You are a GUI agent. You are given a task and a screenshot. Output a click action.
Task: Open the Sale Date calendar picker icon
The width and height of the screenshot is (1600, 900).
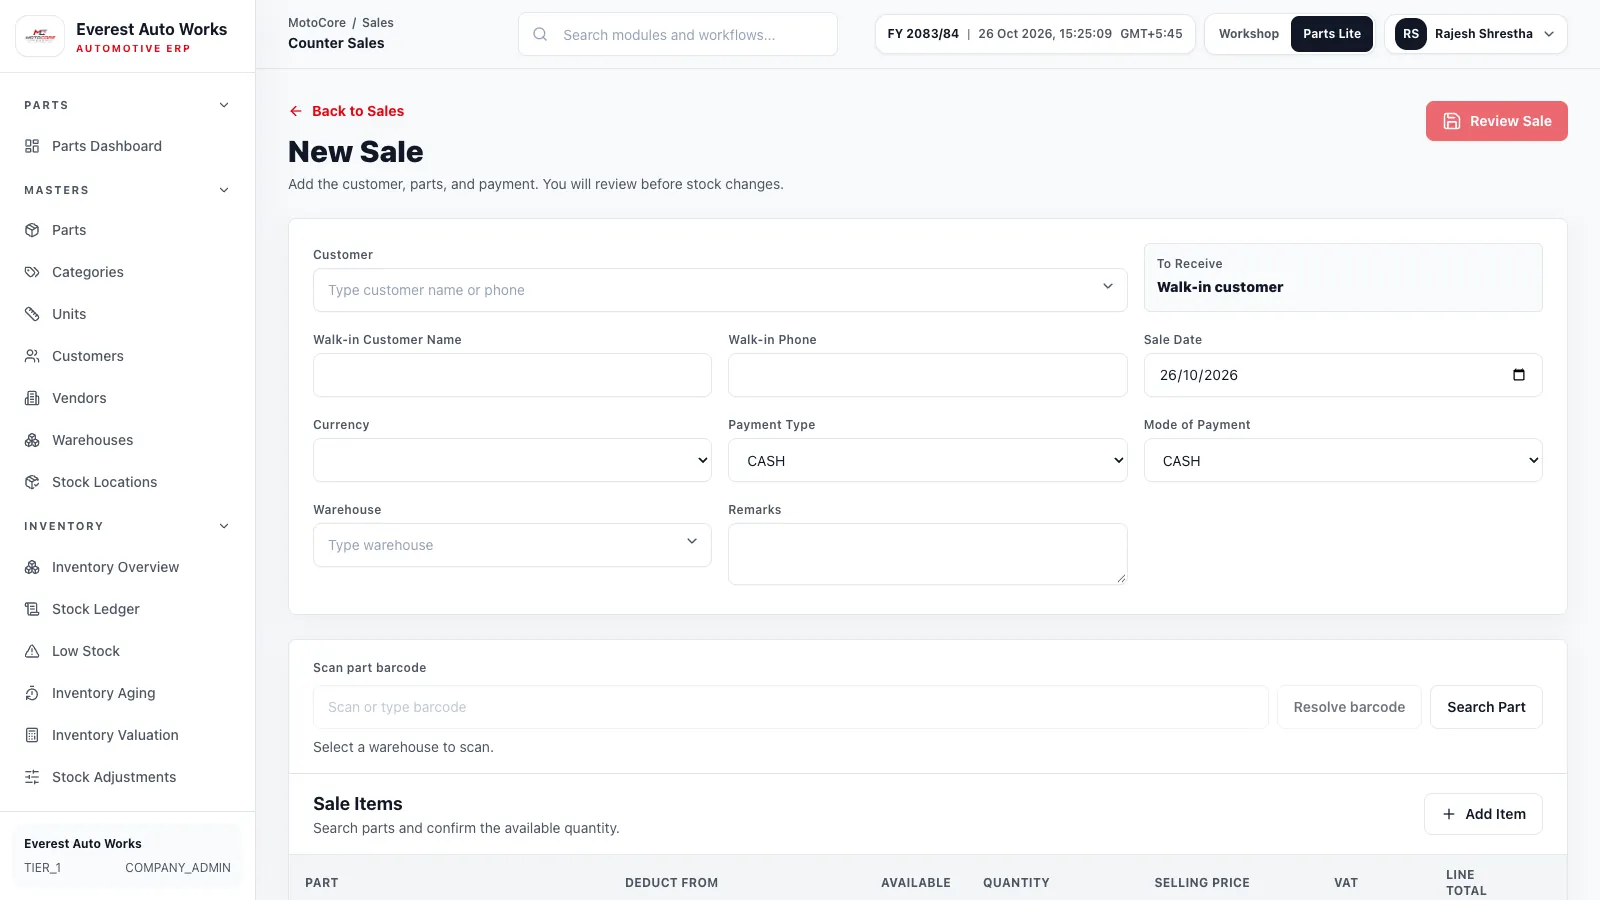point(1519,375)
